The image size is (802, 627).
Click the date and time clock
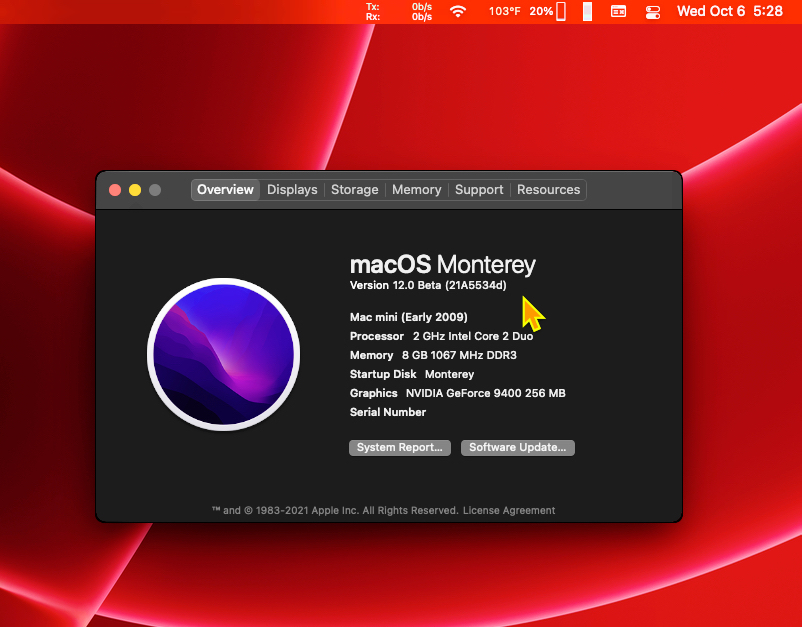click(730, 11)
